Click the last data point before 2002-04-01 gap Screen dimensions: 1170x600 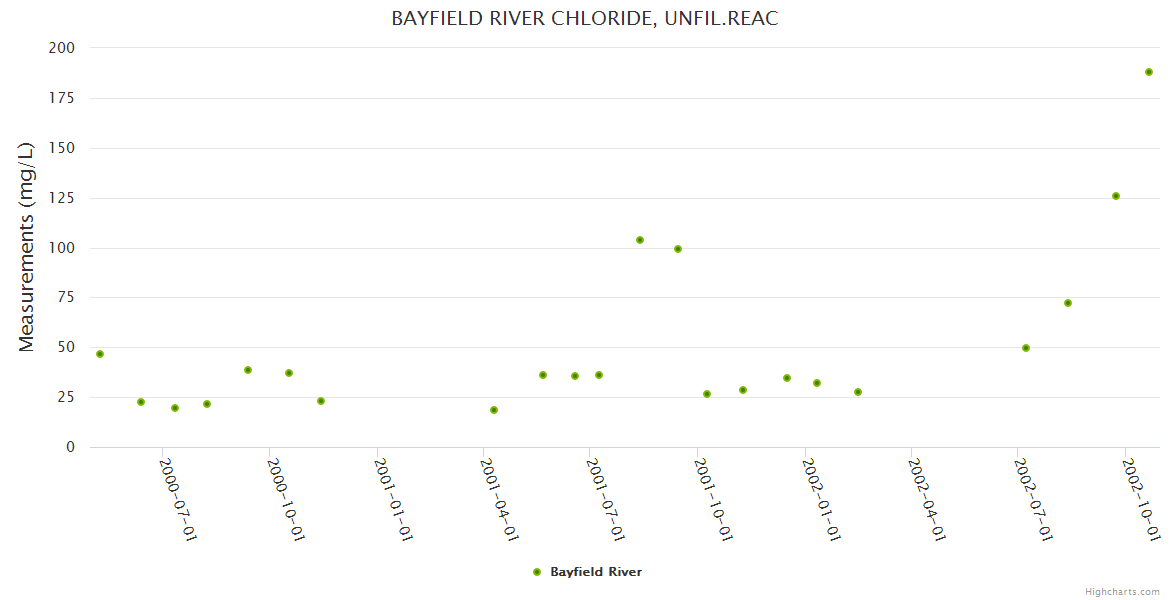pyautogui.click(x=858, y=392)
